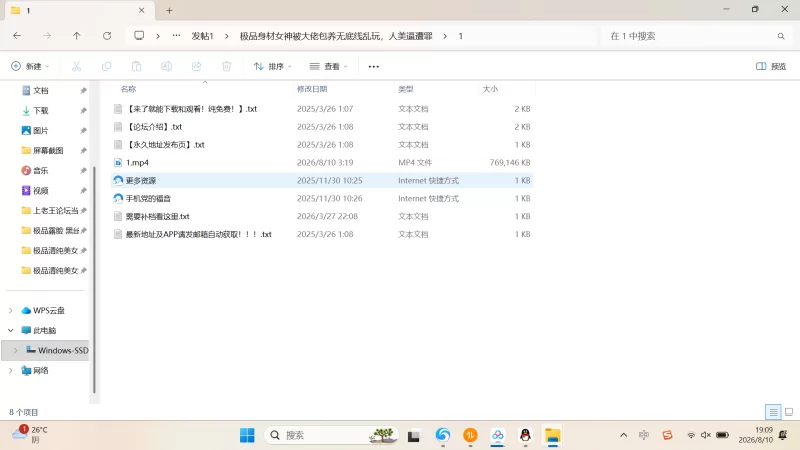Open 屏幕截图 folder in sidebar
Image resolution: width=800 pixels, height=450 pixels.
[x=48, y=150]
